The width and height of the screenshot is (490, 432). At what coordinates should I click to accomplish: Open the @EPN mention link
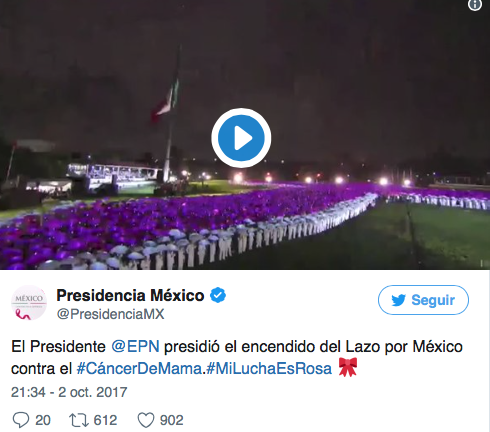tap(135, 347)
